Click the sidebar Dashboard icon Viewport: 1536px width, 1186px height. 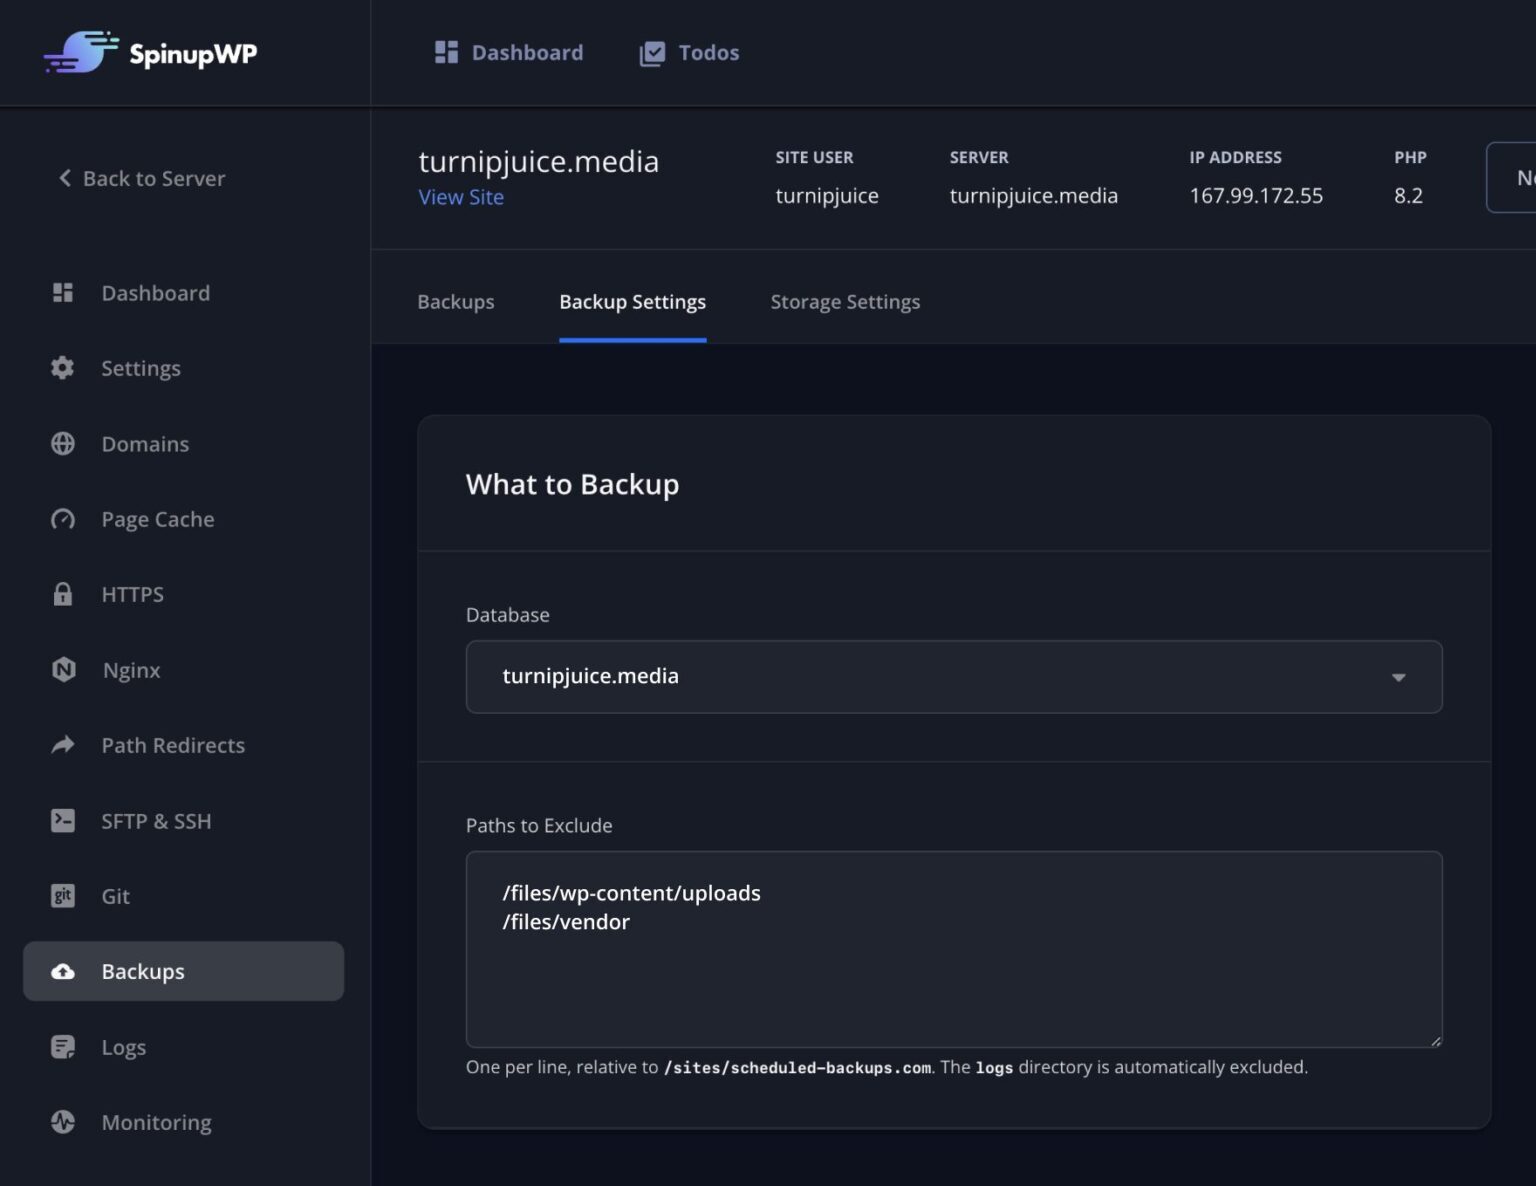(x=63, y=292)
